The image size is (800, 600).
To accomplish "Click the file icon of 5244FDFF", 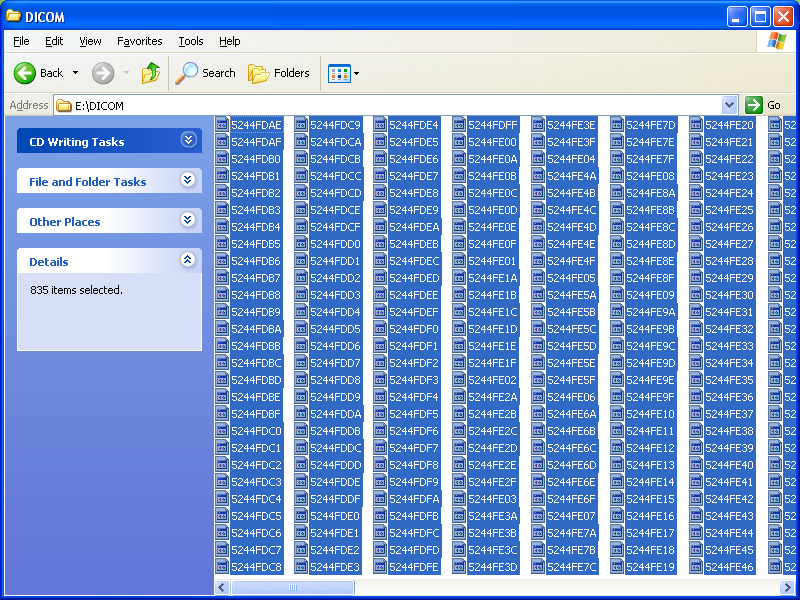I will coord(459,125).
